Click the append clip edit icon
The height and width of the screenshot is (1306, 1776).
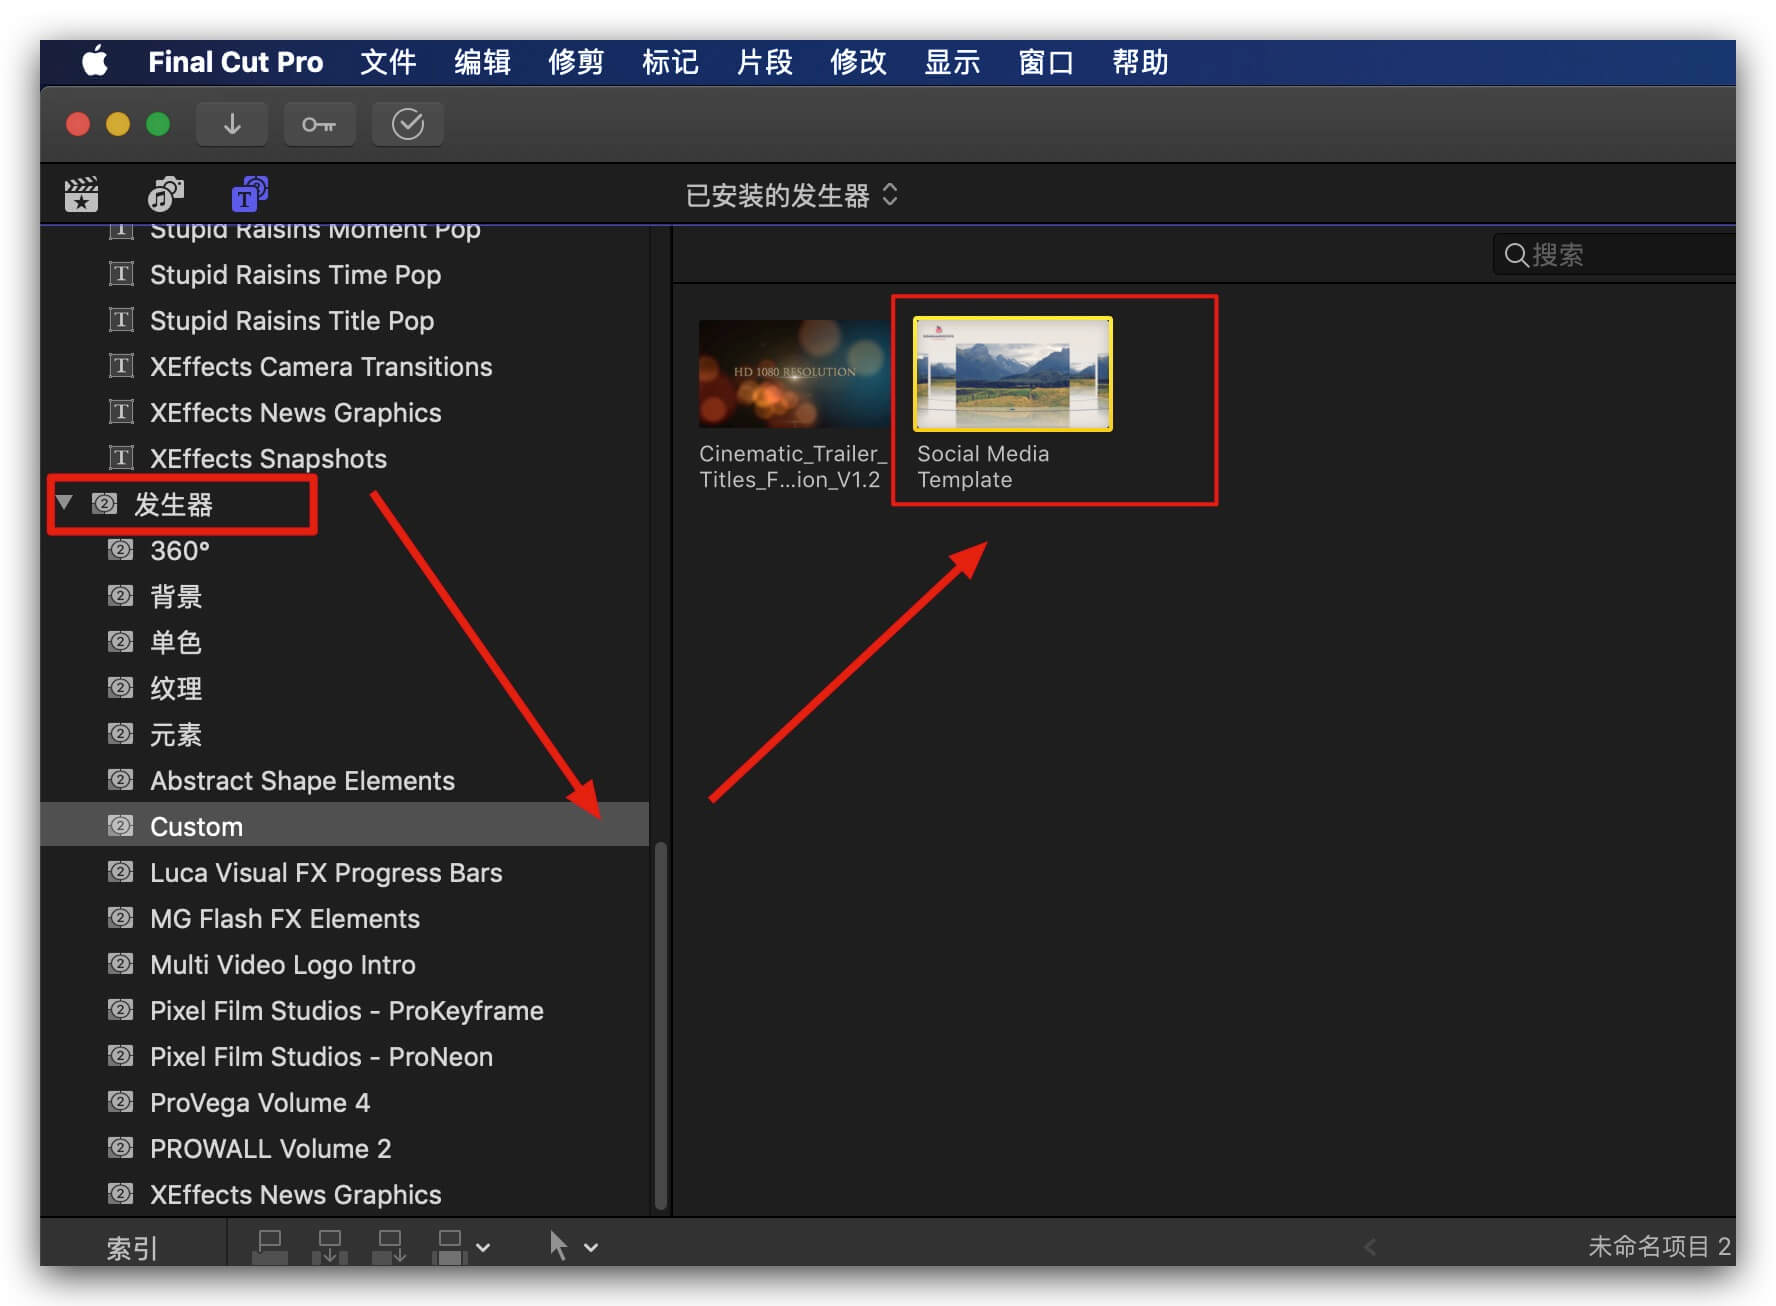click(390, 1247)
